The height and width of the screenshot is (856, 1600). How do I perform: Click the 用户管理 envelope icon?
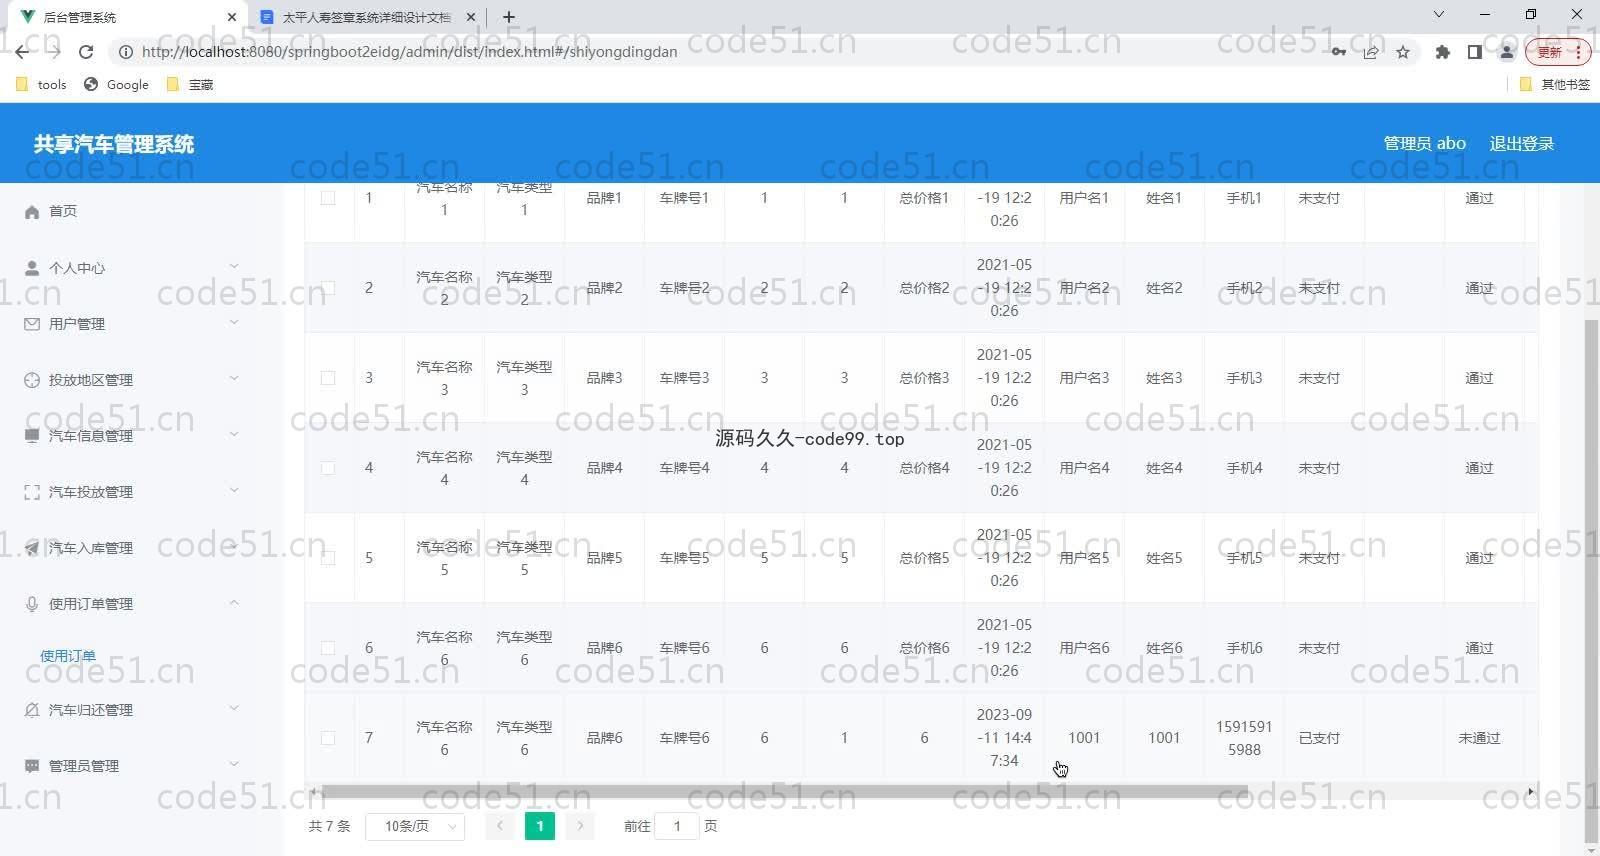(32, 324)
